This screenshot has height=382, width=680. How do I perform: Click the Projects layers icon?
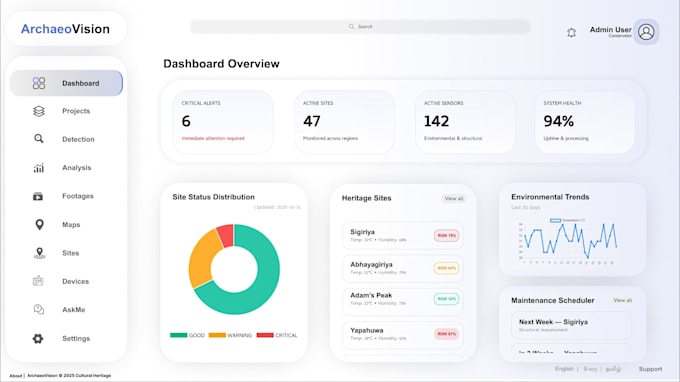tap(39, 111)
